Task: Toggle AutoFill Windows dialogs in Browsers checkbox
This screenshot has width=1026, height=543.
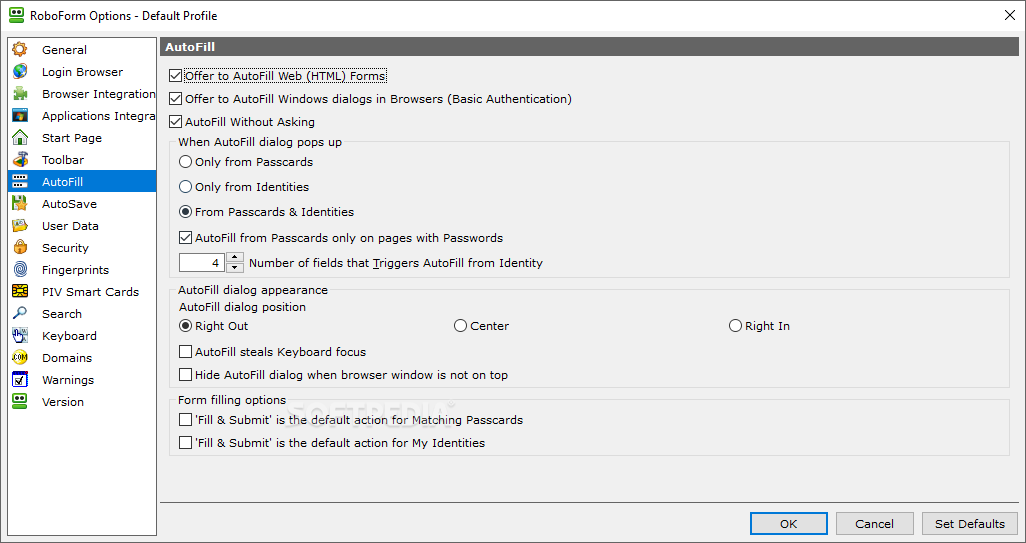Action: point(175,99)
